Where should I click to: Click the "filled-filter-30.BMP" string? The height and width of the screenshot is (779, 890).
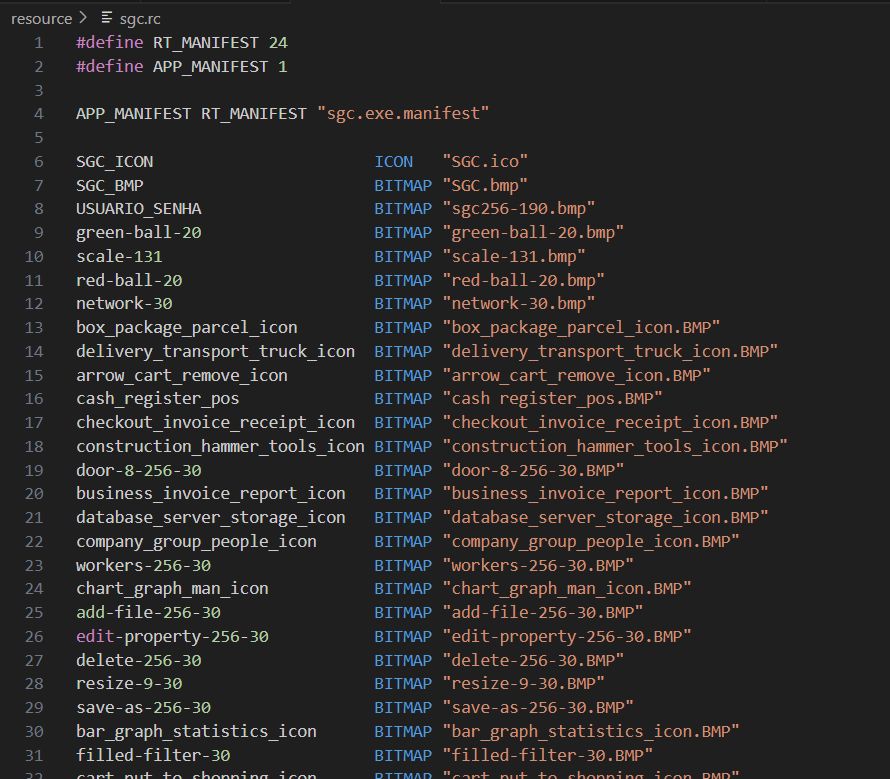tap(547, 755)
